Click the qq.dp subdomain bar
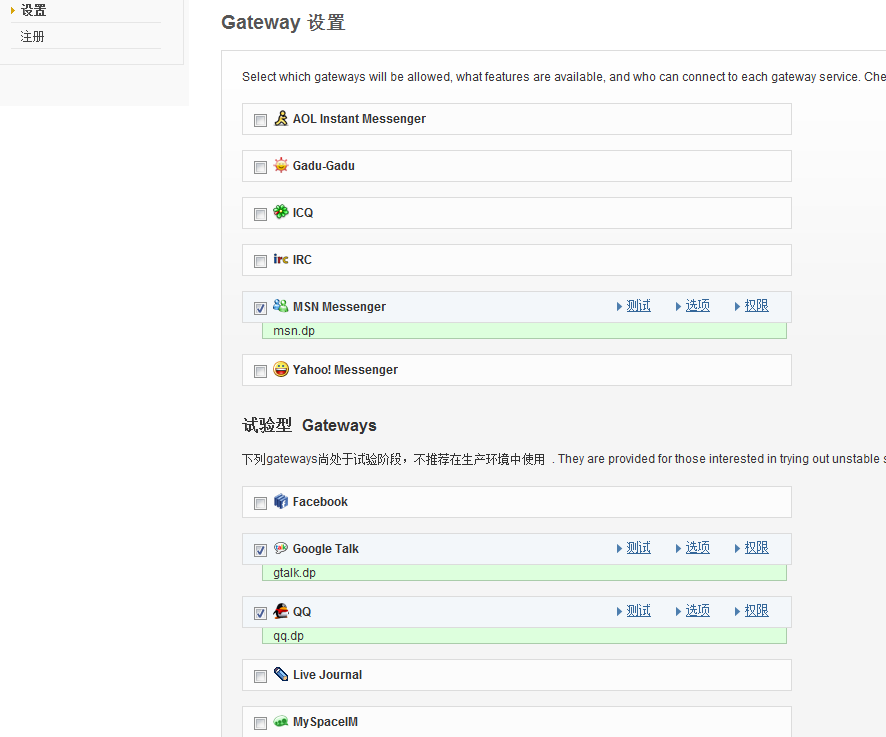 point(524,635)
